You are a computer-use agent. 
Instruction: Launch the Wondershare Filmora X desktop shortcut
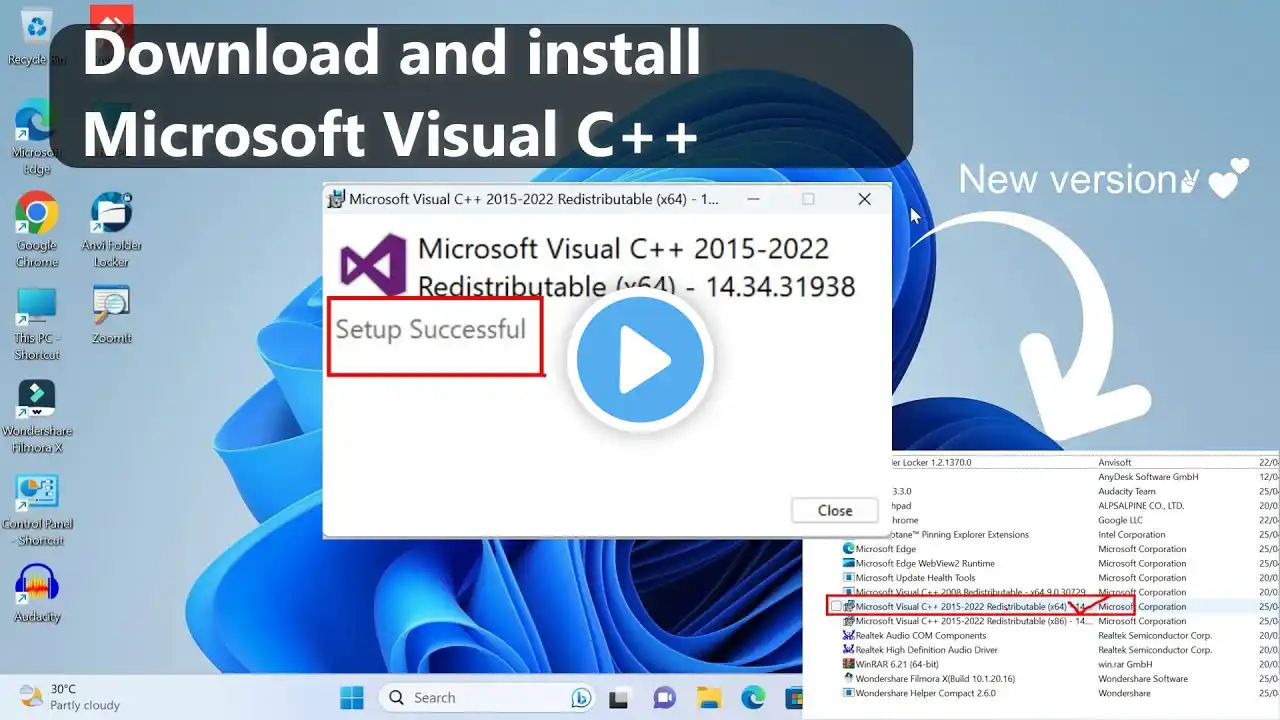[x=37, y=416]
